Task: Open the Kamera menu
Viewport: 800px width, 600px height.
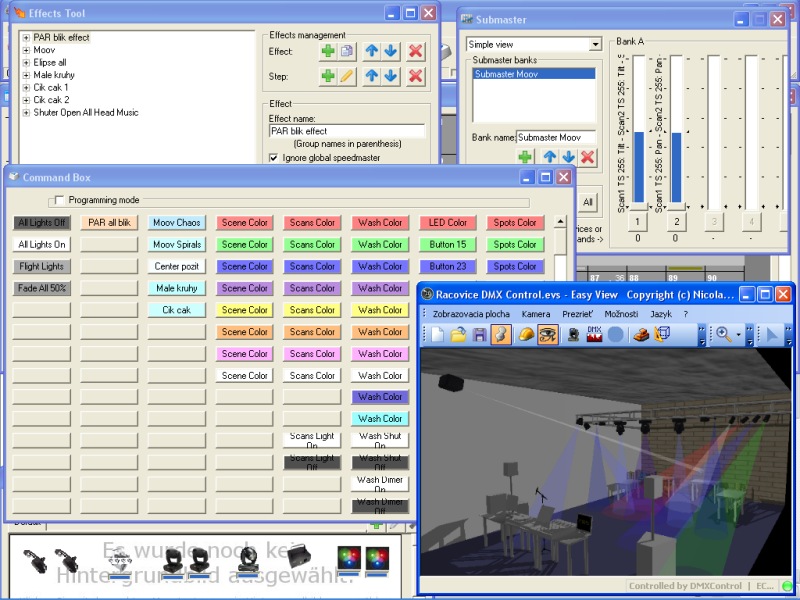Action: pyautogui.click(x=536, y=314)
